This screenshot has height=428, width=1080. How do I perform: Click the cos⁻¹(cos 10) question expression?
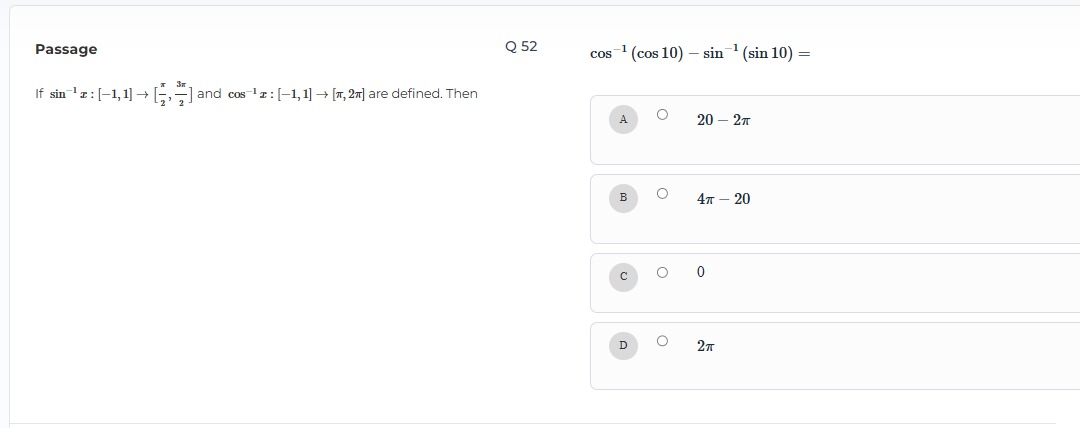(700, 53)
